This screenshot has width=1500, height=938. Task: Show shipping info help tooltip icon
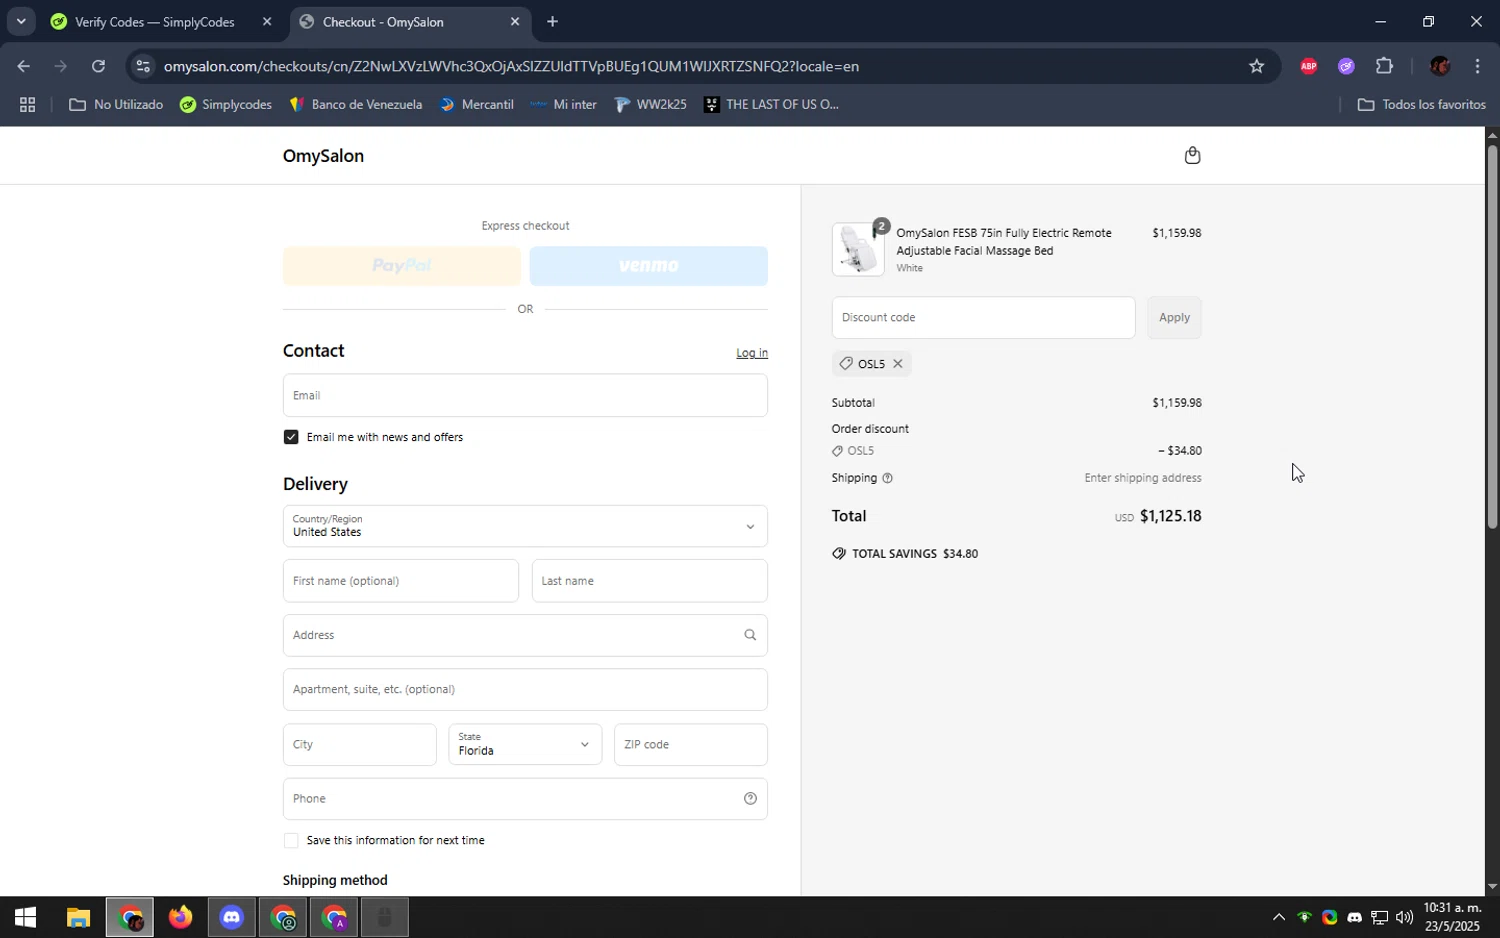(887, 478)
